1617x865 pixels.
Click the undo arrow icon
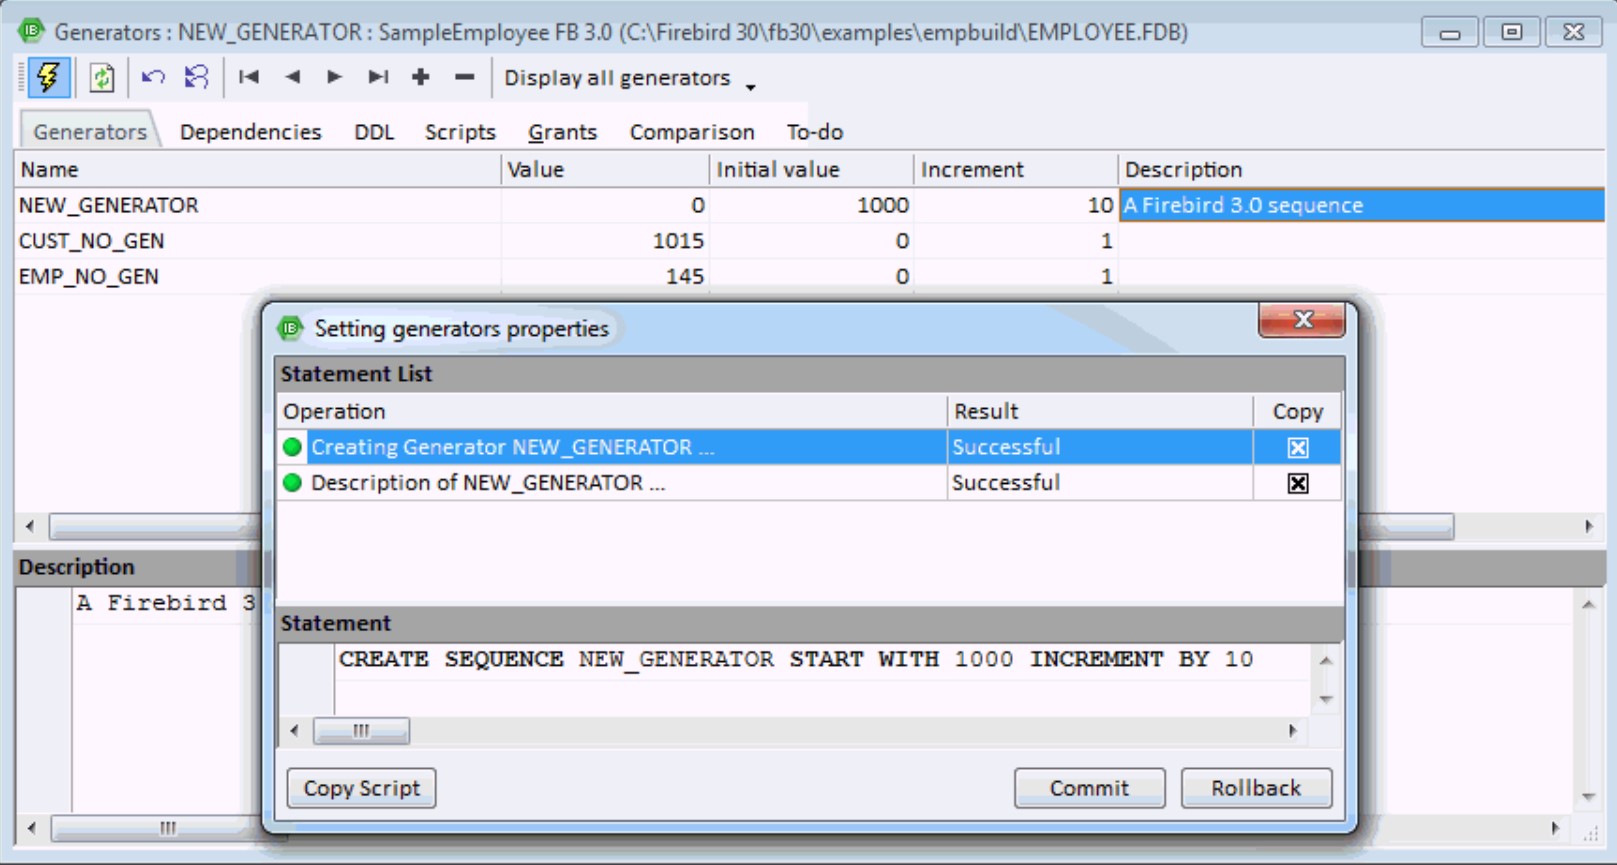click(153, 78)
